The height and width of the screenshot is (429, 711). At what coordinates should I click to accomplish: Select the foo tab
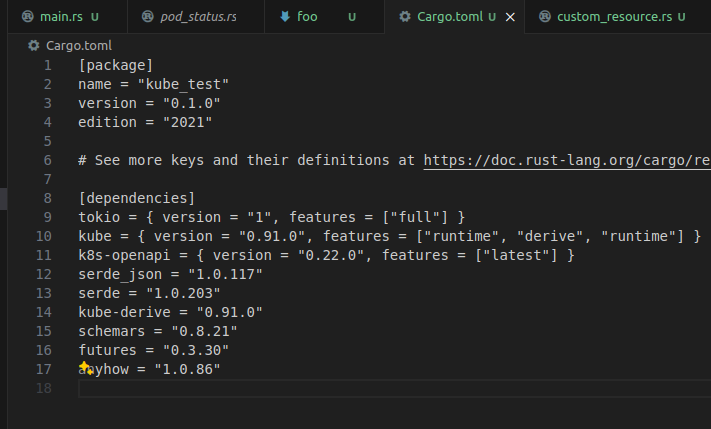coord(307,17)
